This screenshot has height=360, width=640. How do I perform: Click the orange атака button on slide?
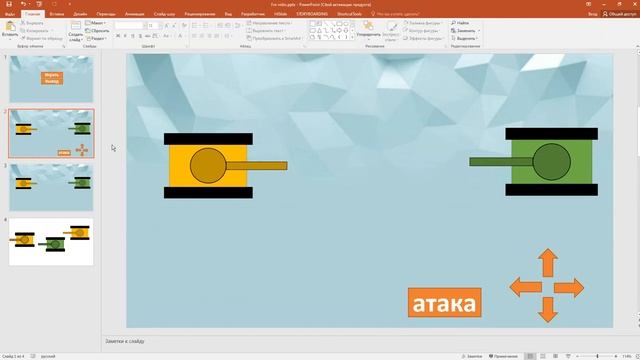tap(444, 302)
